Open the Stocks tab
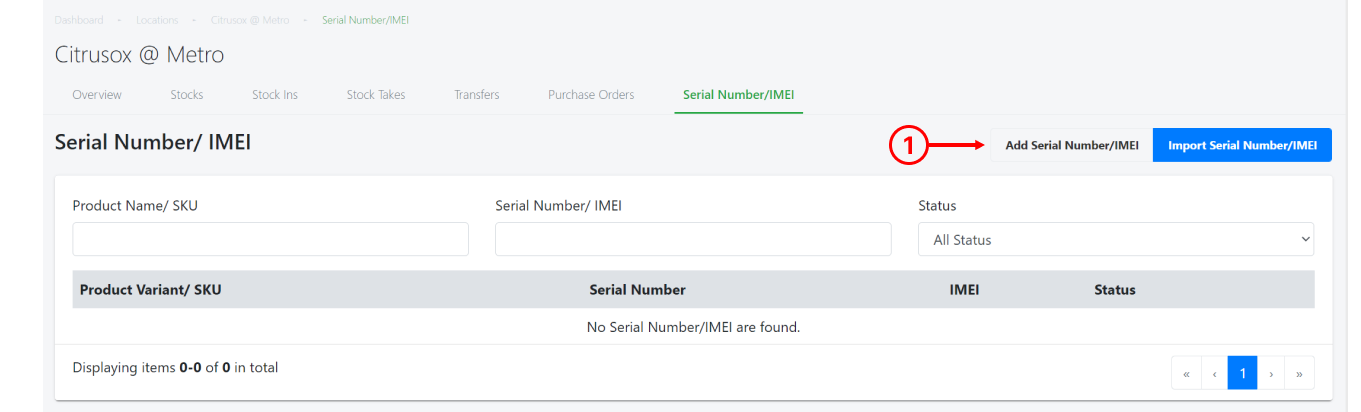This screenshot has height=412, width=1361. point(187,95)
